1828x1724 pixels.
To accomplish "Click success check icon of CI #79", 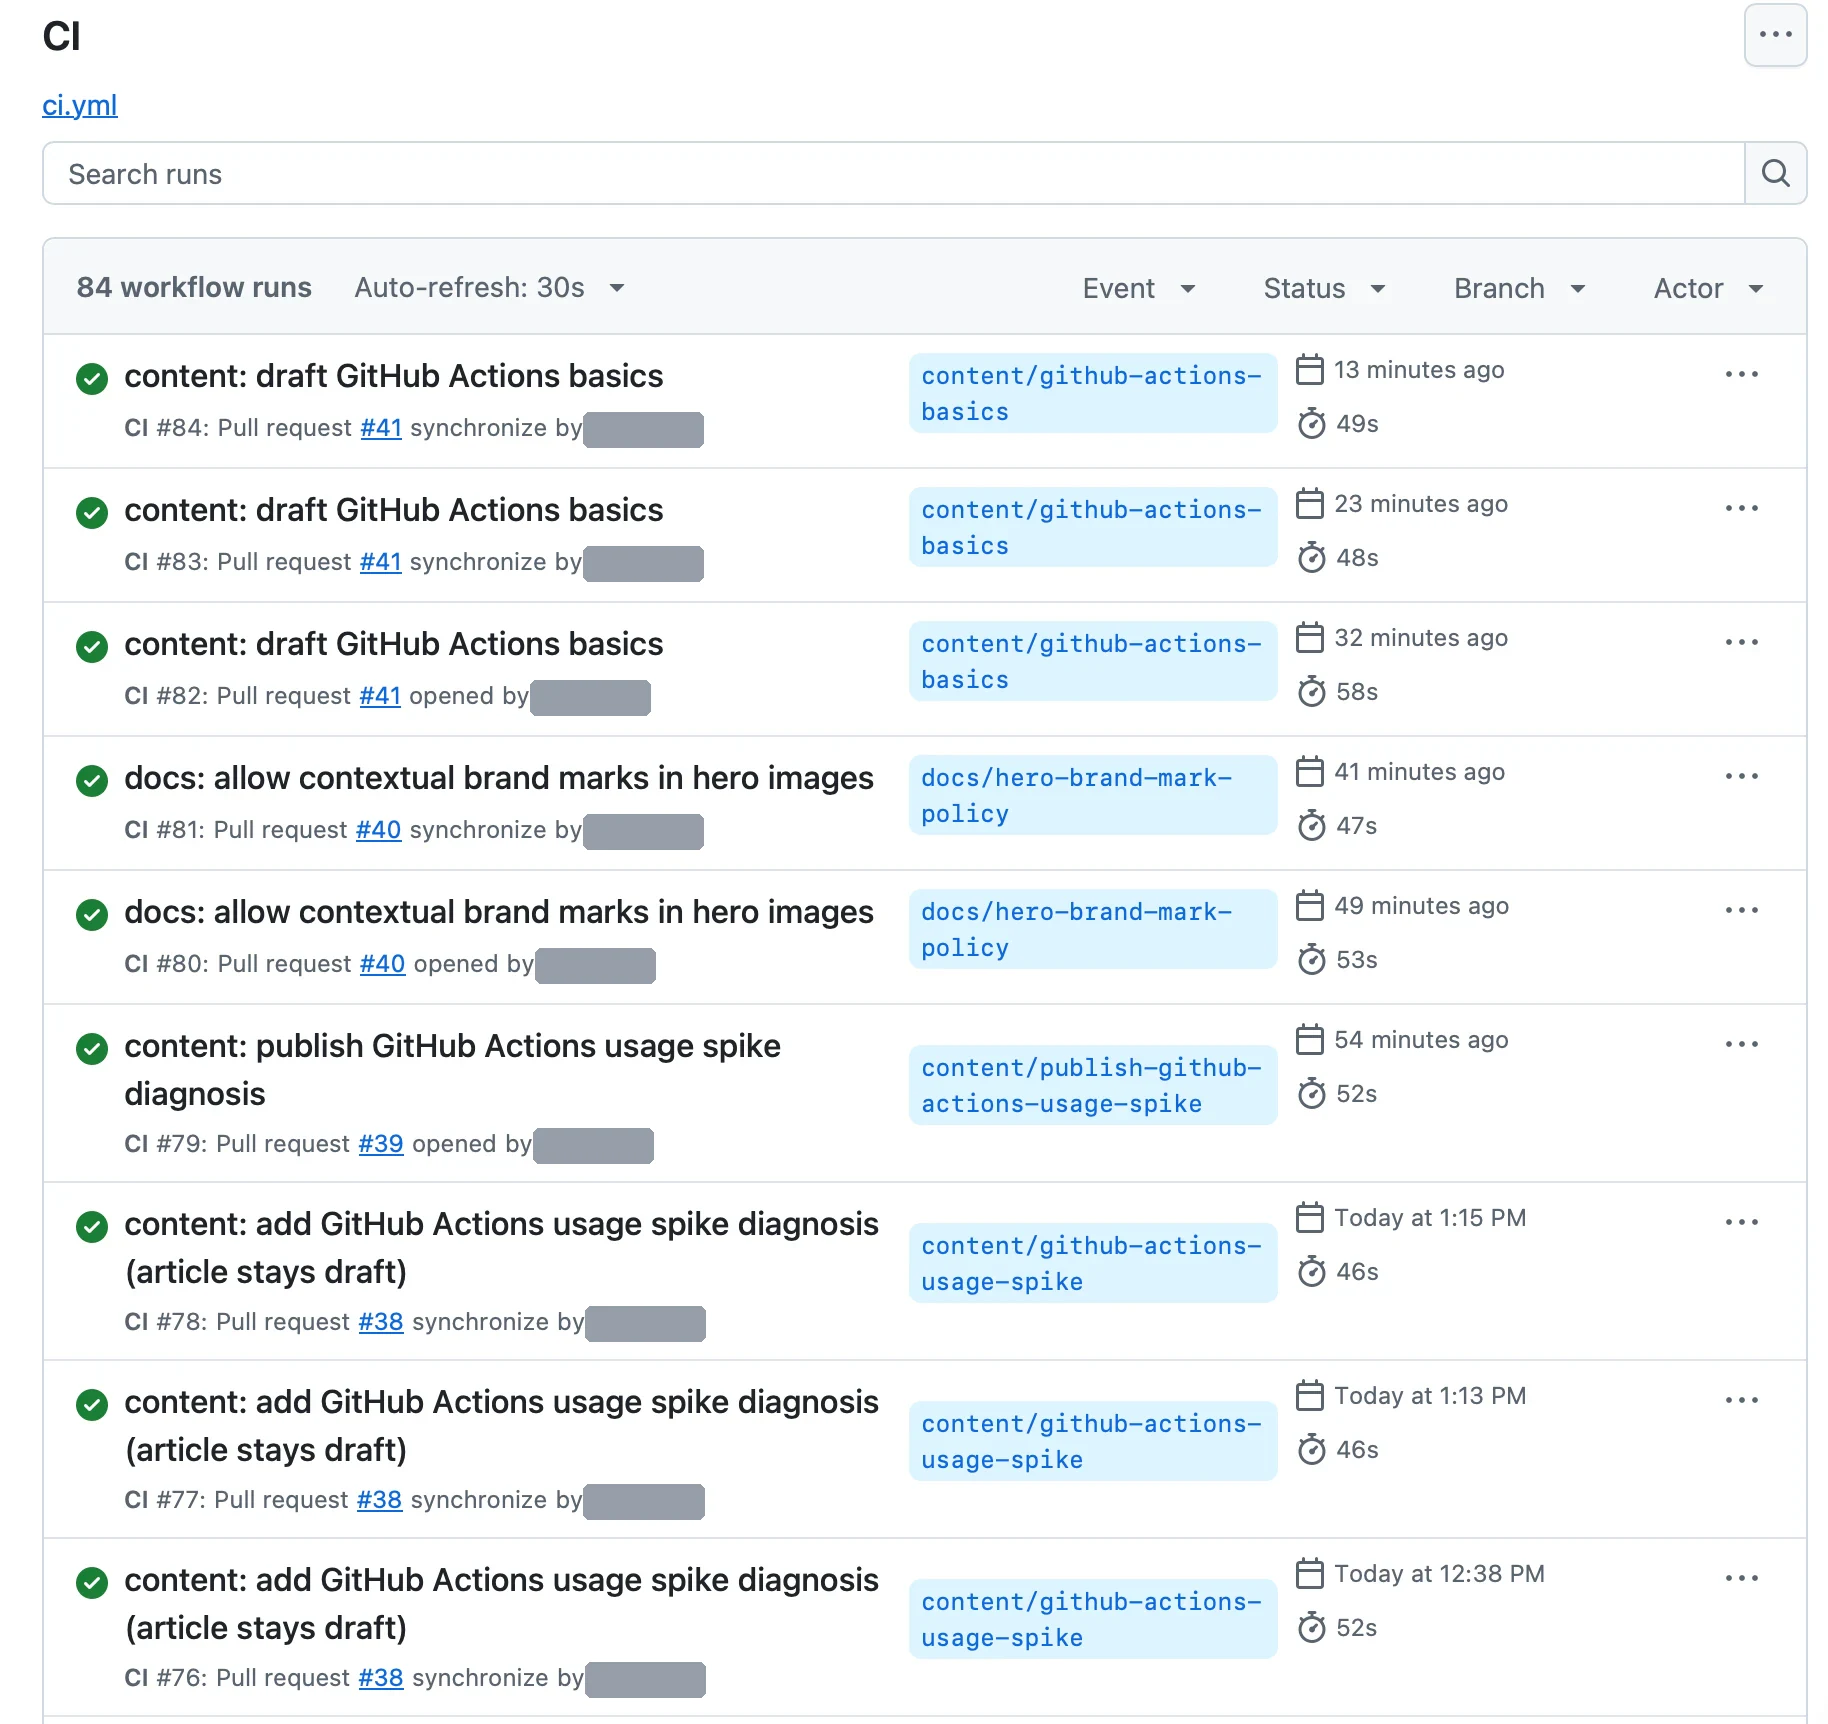I will click(x=92, y=1049).
